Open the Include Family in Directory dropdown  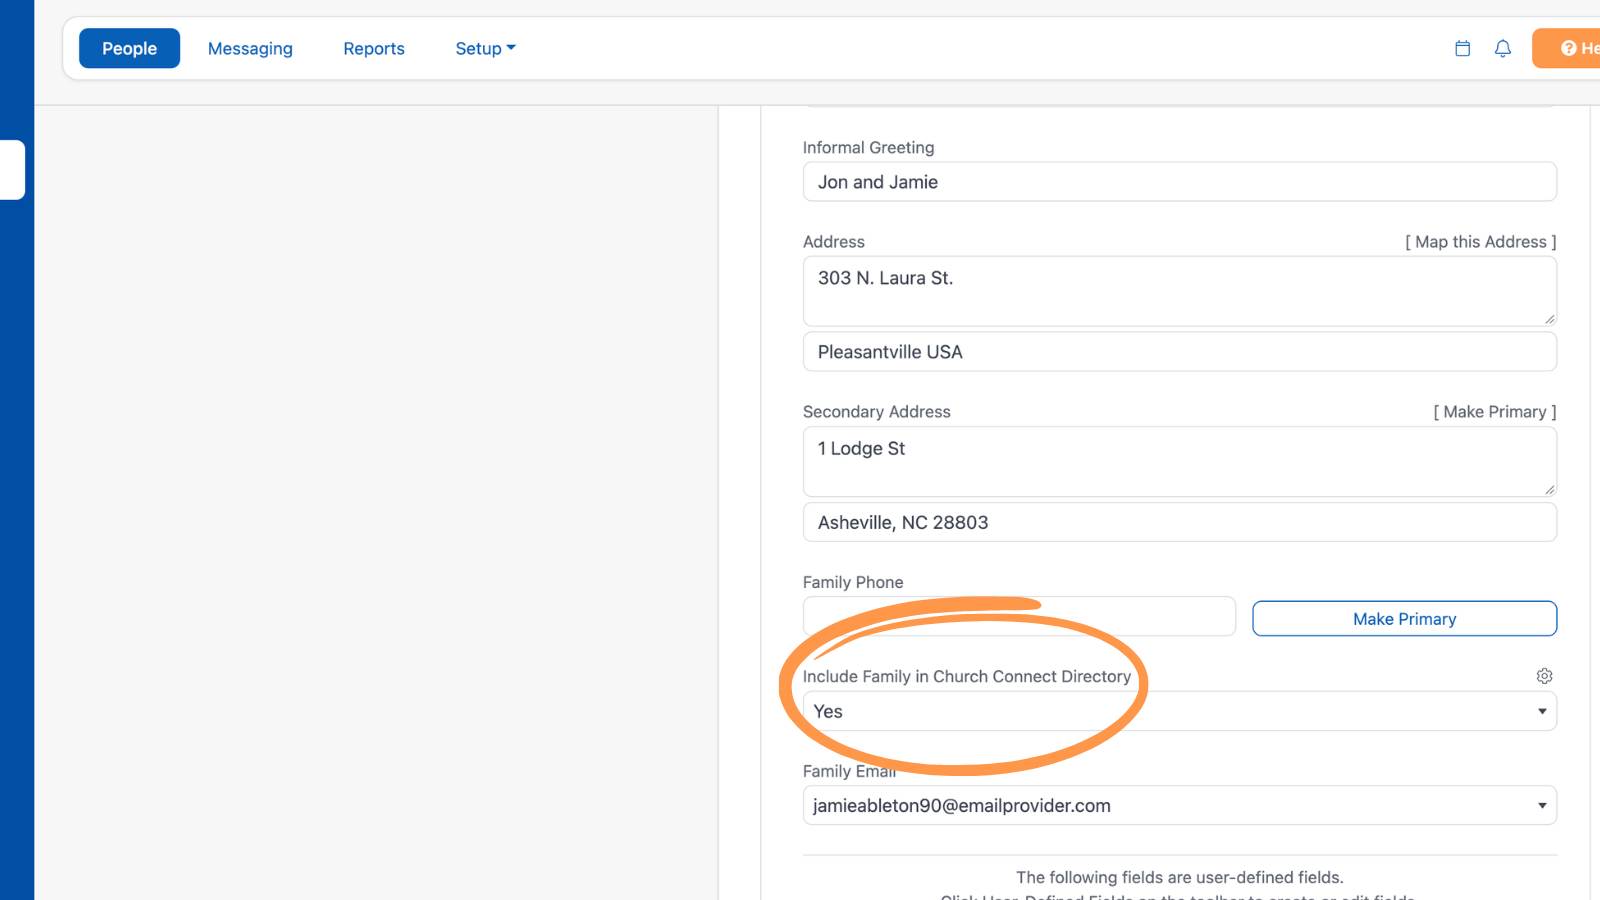[1179, 711]
